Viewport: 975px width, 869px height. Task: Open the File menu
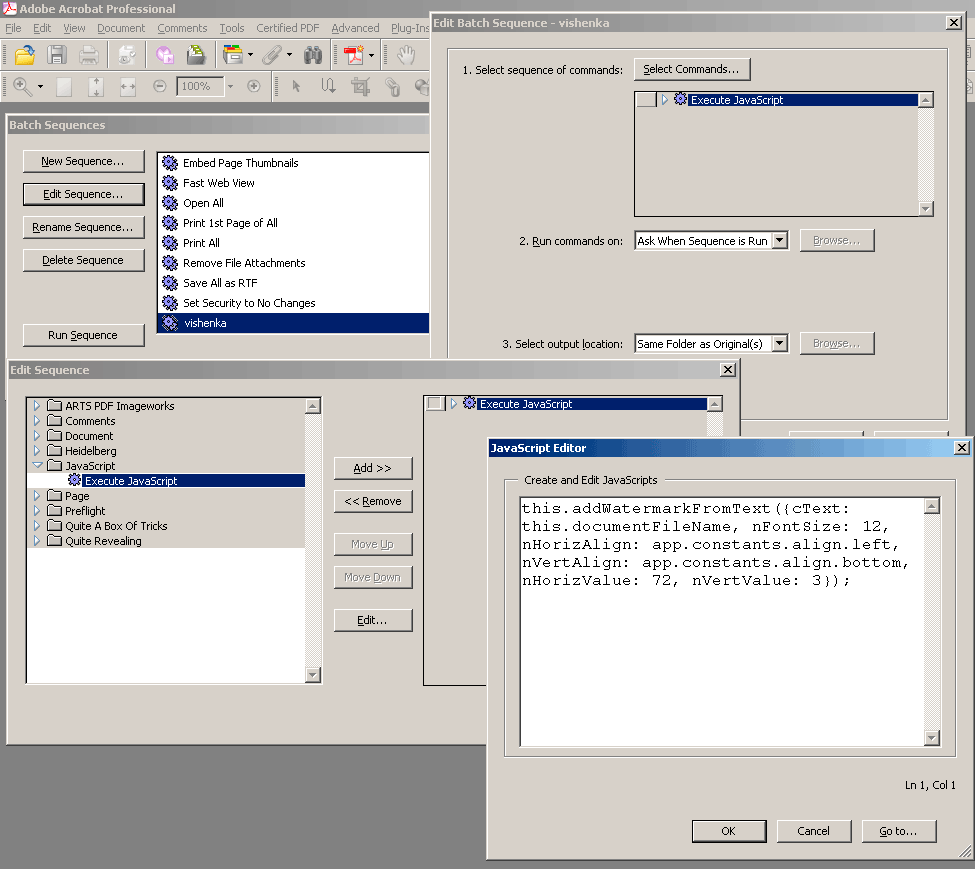13,28
